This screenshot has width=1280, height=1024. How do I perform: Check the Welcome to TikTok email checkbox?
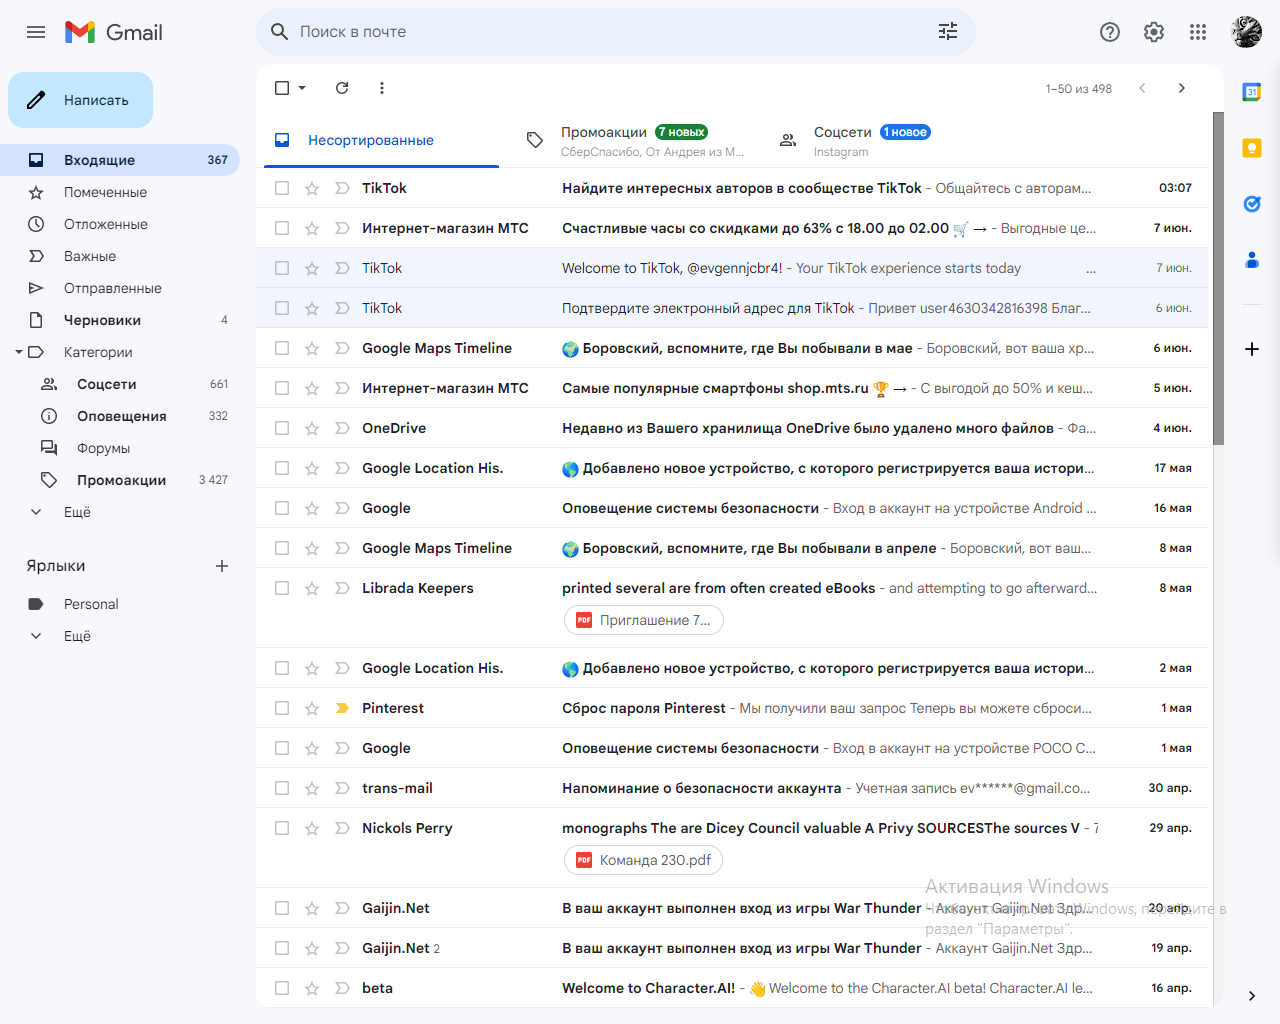click(282, 268)
